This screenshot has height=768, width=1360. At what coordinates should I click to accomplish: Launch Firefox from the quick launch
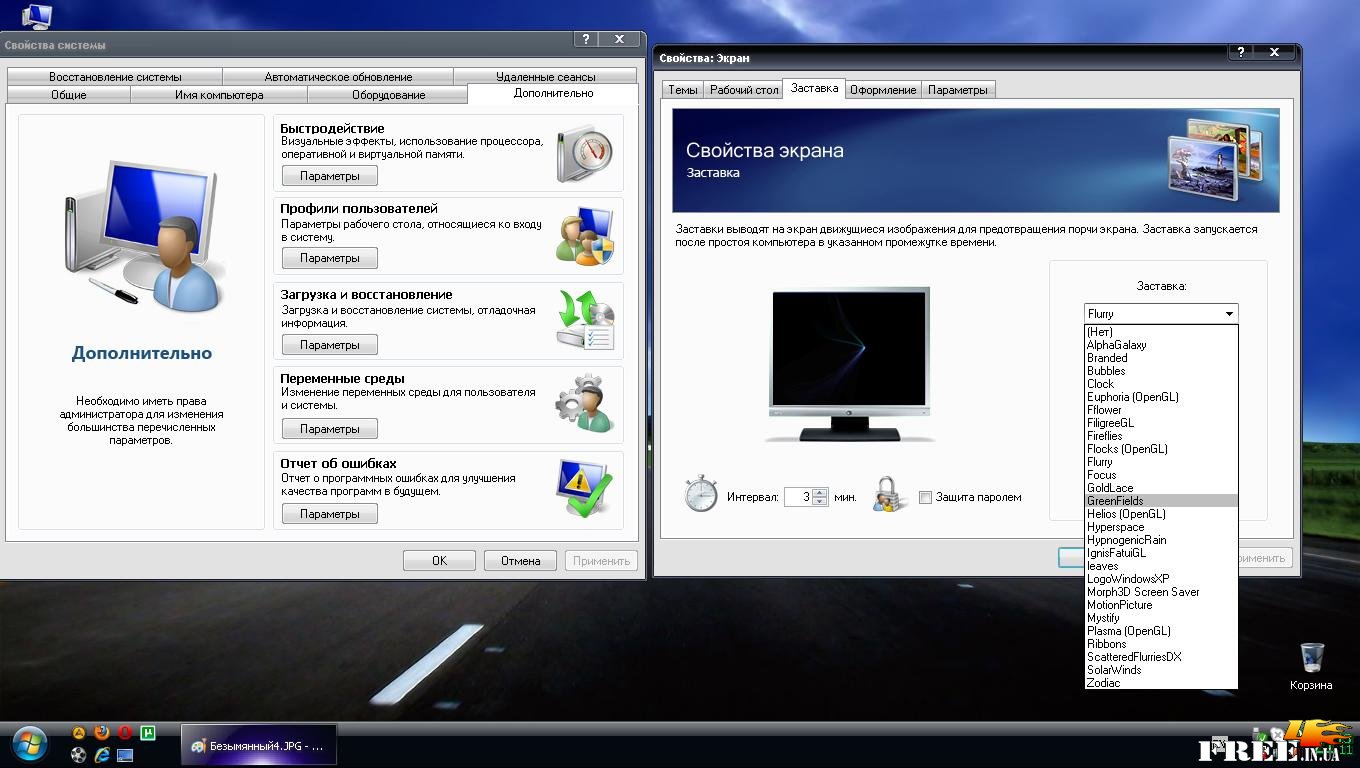[x=102, y=733]
